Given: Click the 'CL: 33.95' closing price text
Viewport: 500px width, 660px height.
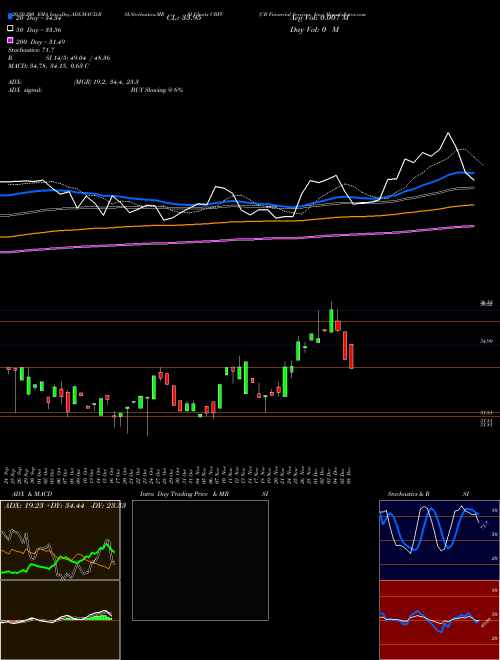Looking at the screenshot, I should (x=184, y=18).
